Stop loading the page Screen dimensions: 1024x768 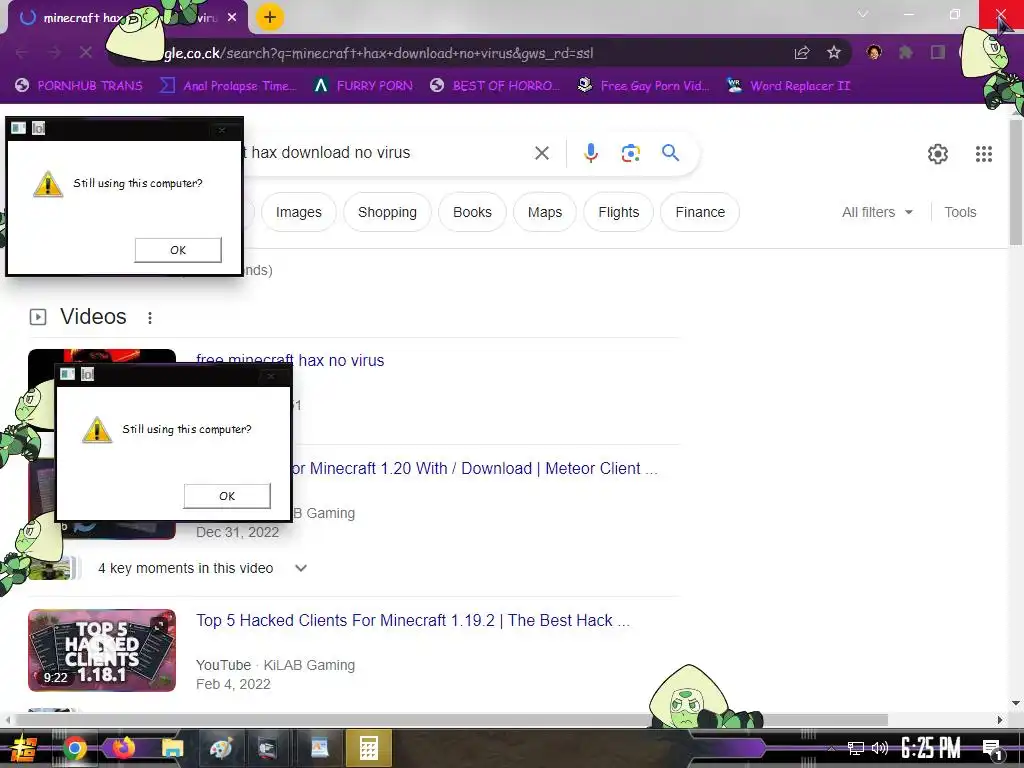tap(86, 52)
